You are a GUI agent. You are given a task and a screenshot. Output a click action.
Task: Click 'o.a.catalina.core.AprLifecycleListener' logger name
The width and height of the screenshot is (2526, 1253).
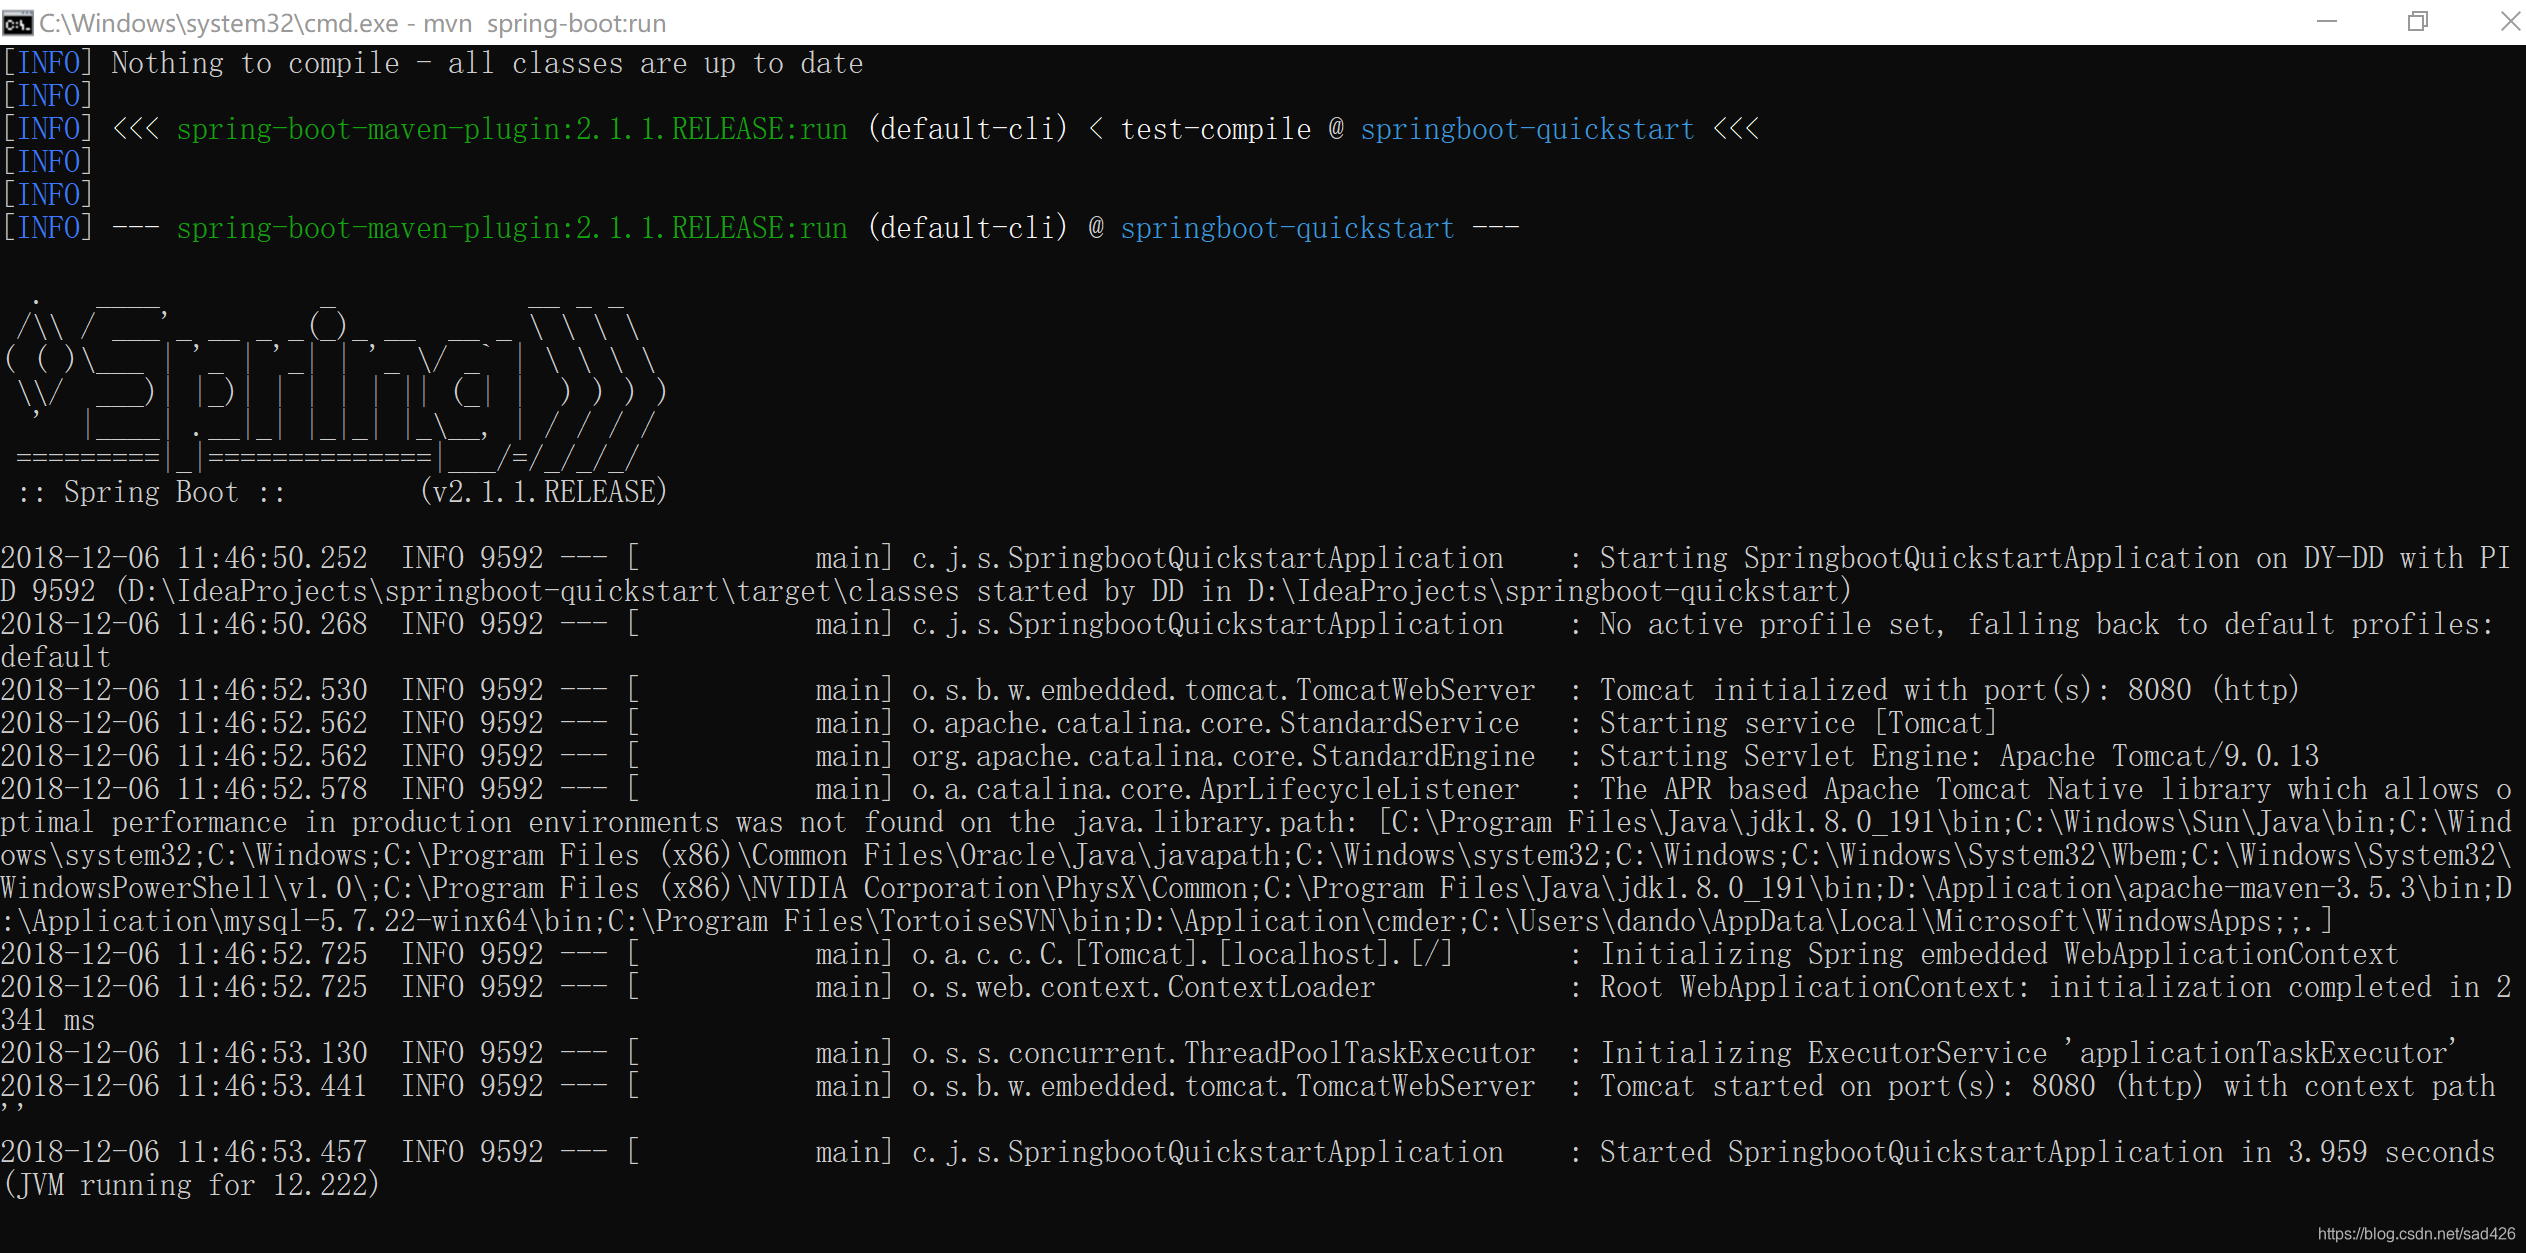1215,789
